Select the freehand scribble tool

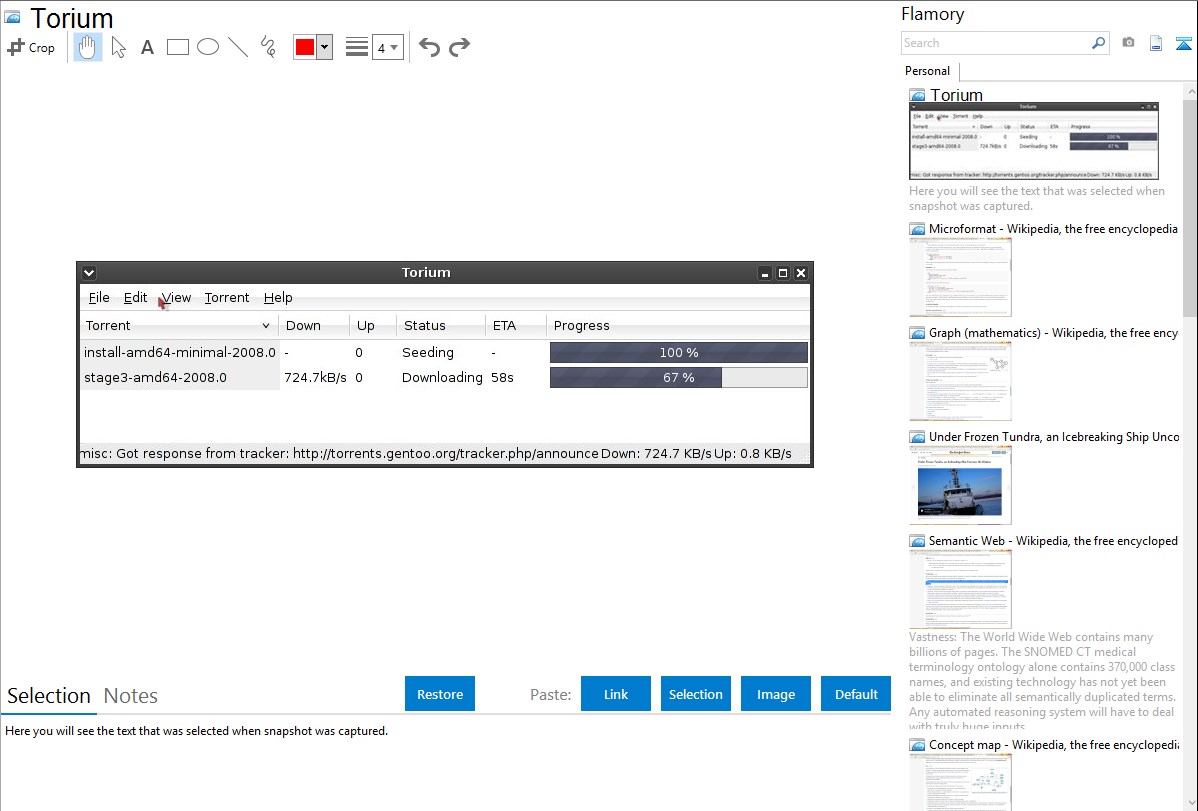pos(268,47)
